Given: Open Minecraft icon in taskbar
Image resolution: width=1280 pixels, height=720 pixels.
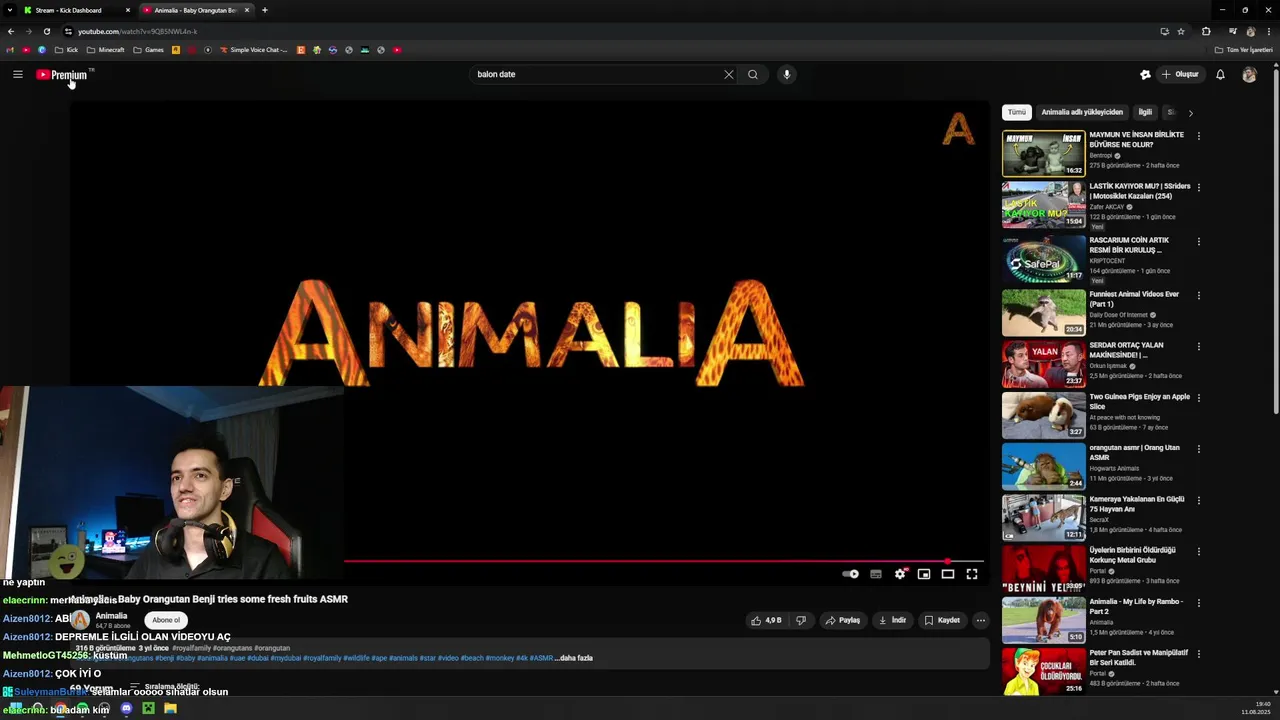Looking at the screenshot, I should tap(148, 708).
